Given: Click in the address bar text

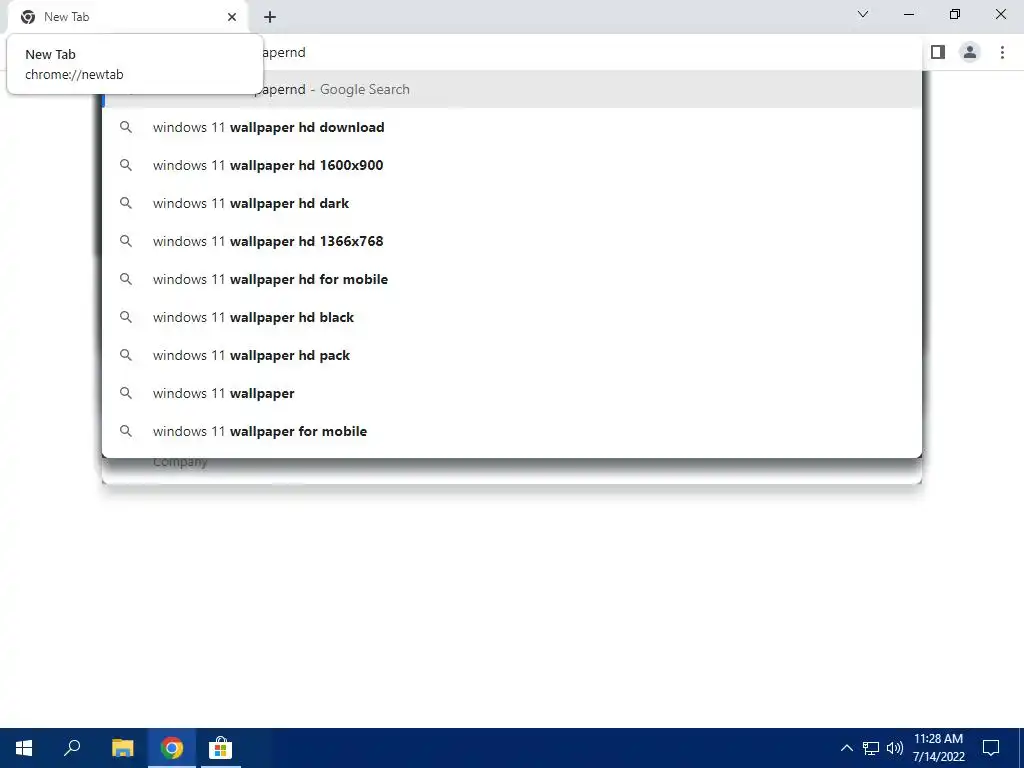Looking at the screenshot, I should [283, 52].
